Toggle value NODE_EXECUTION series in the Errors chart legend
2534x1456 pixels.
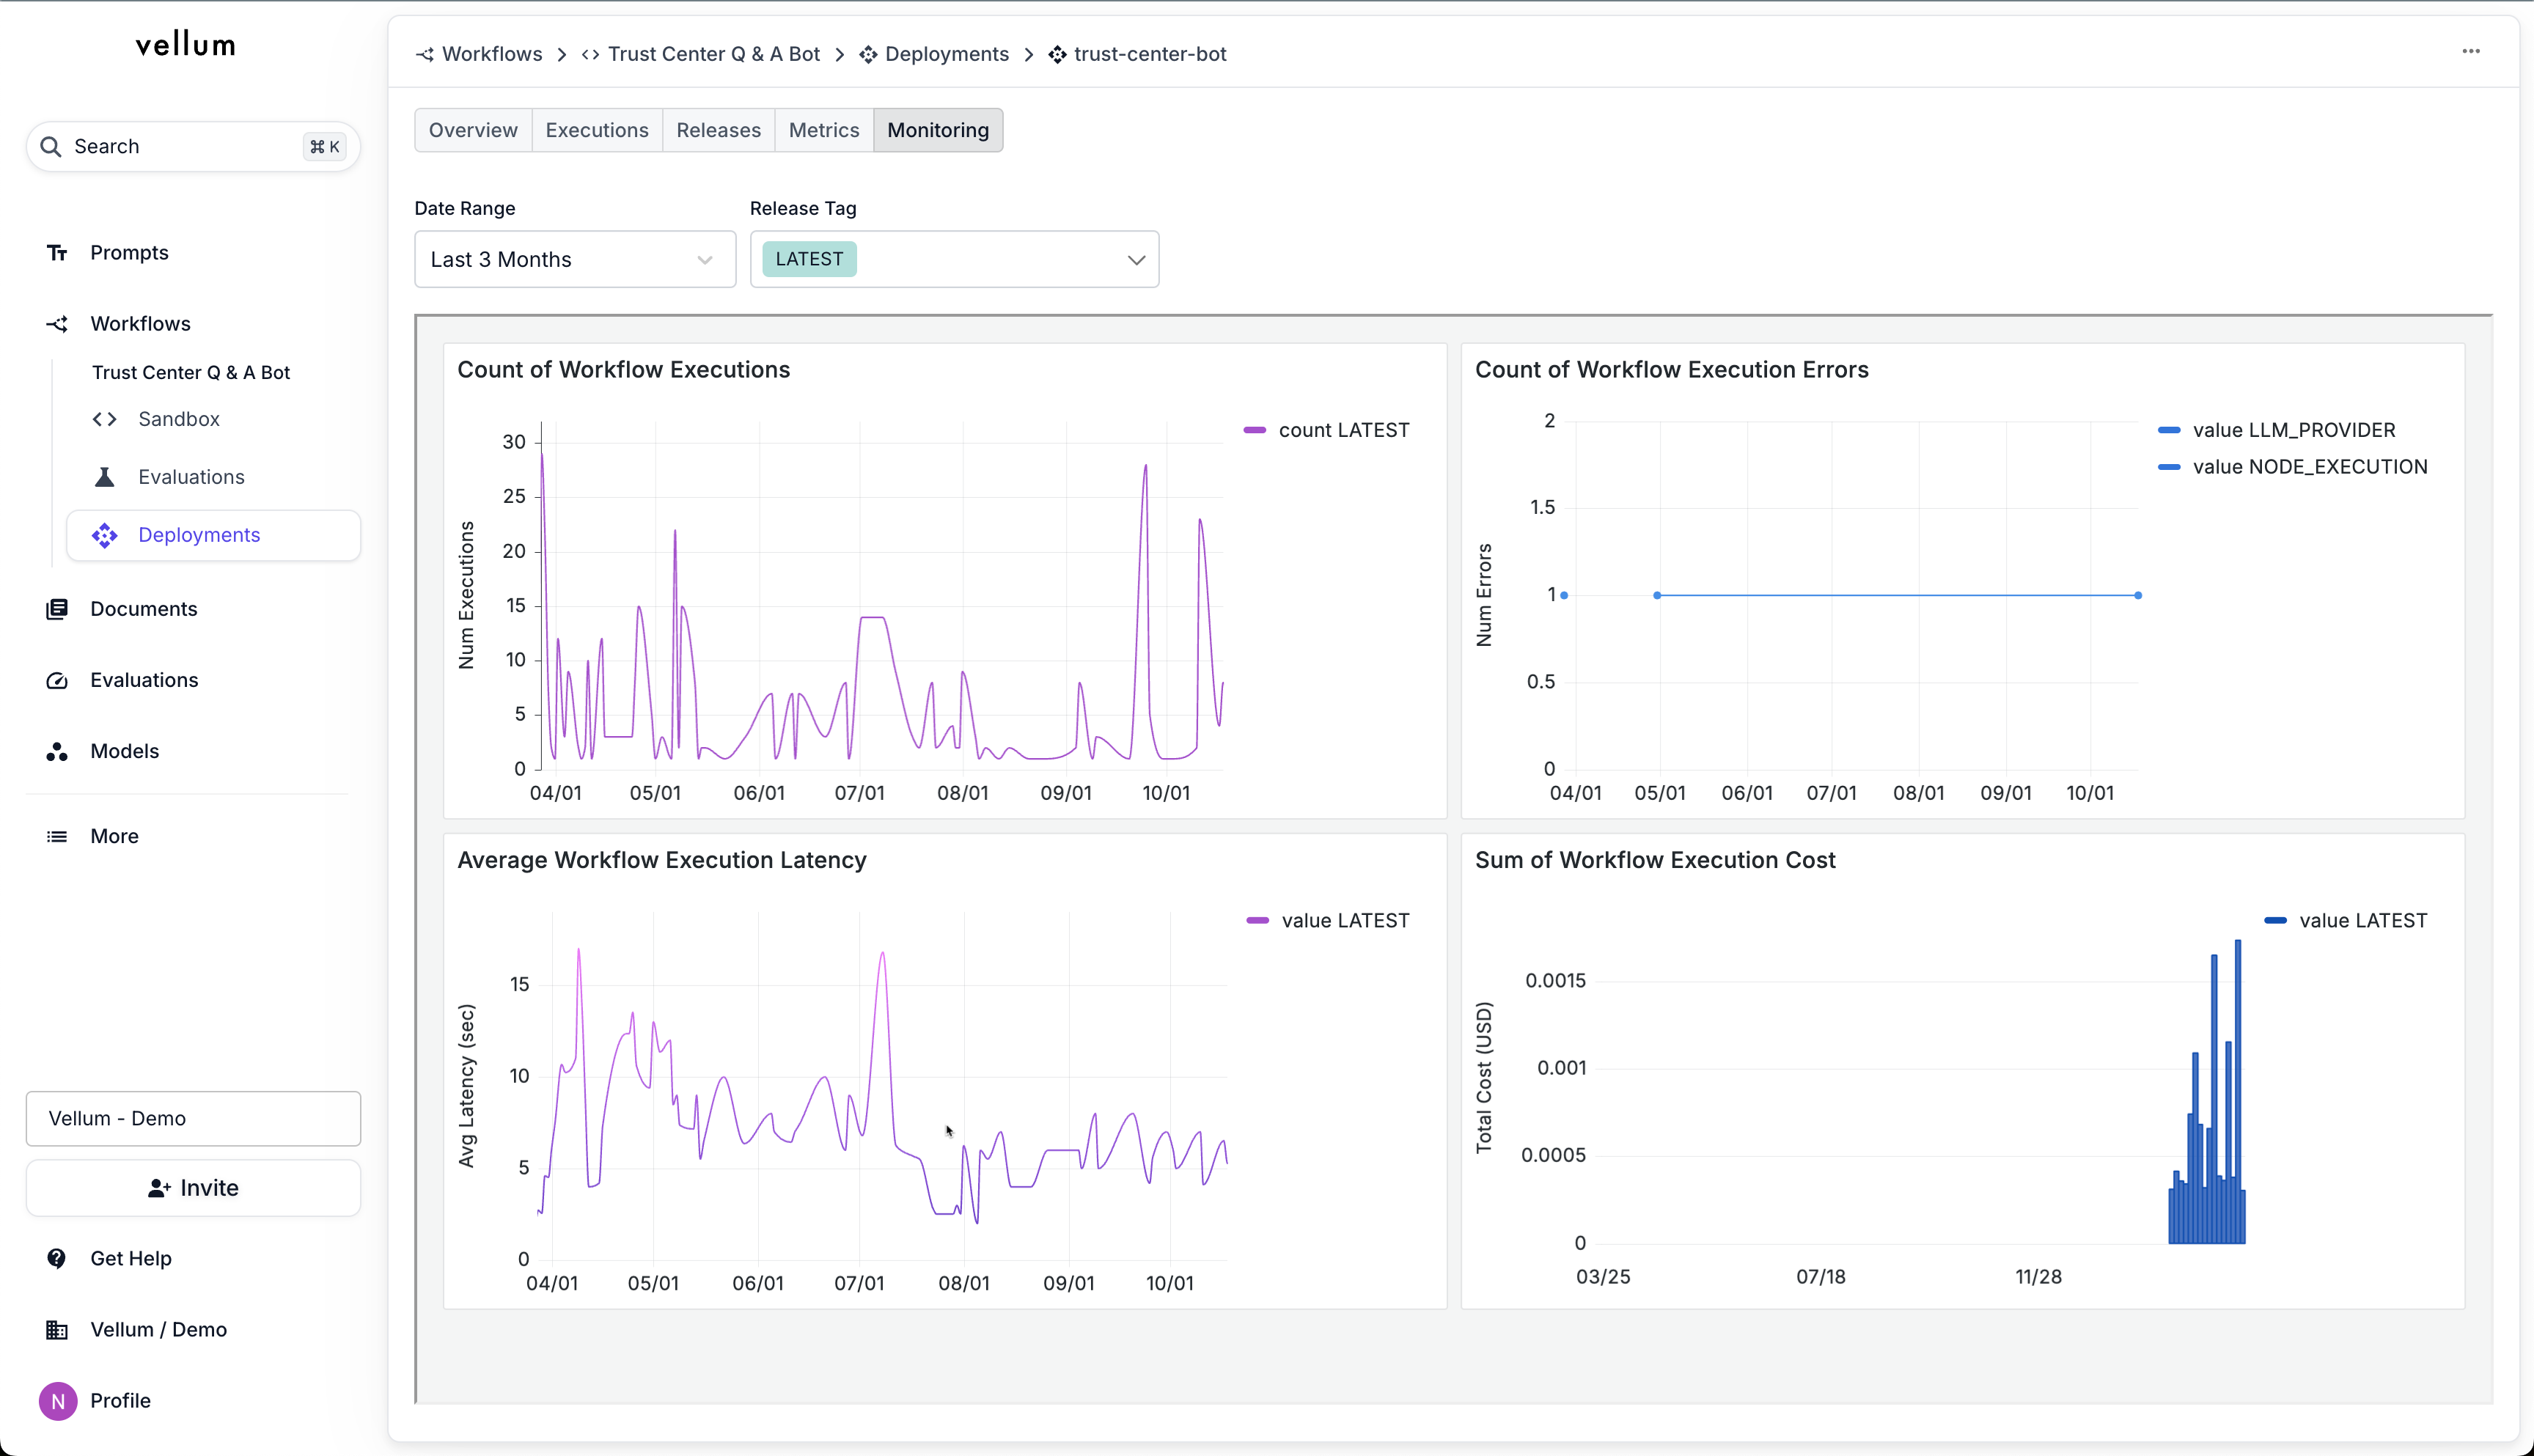[x=2292, y=467]
